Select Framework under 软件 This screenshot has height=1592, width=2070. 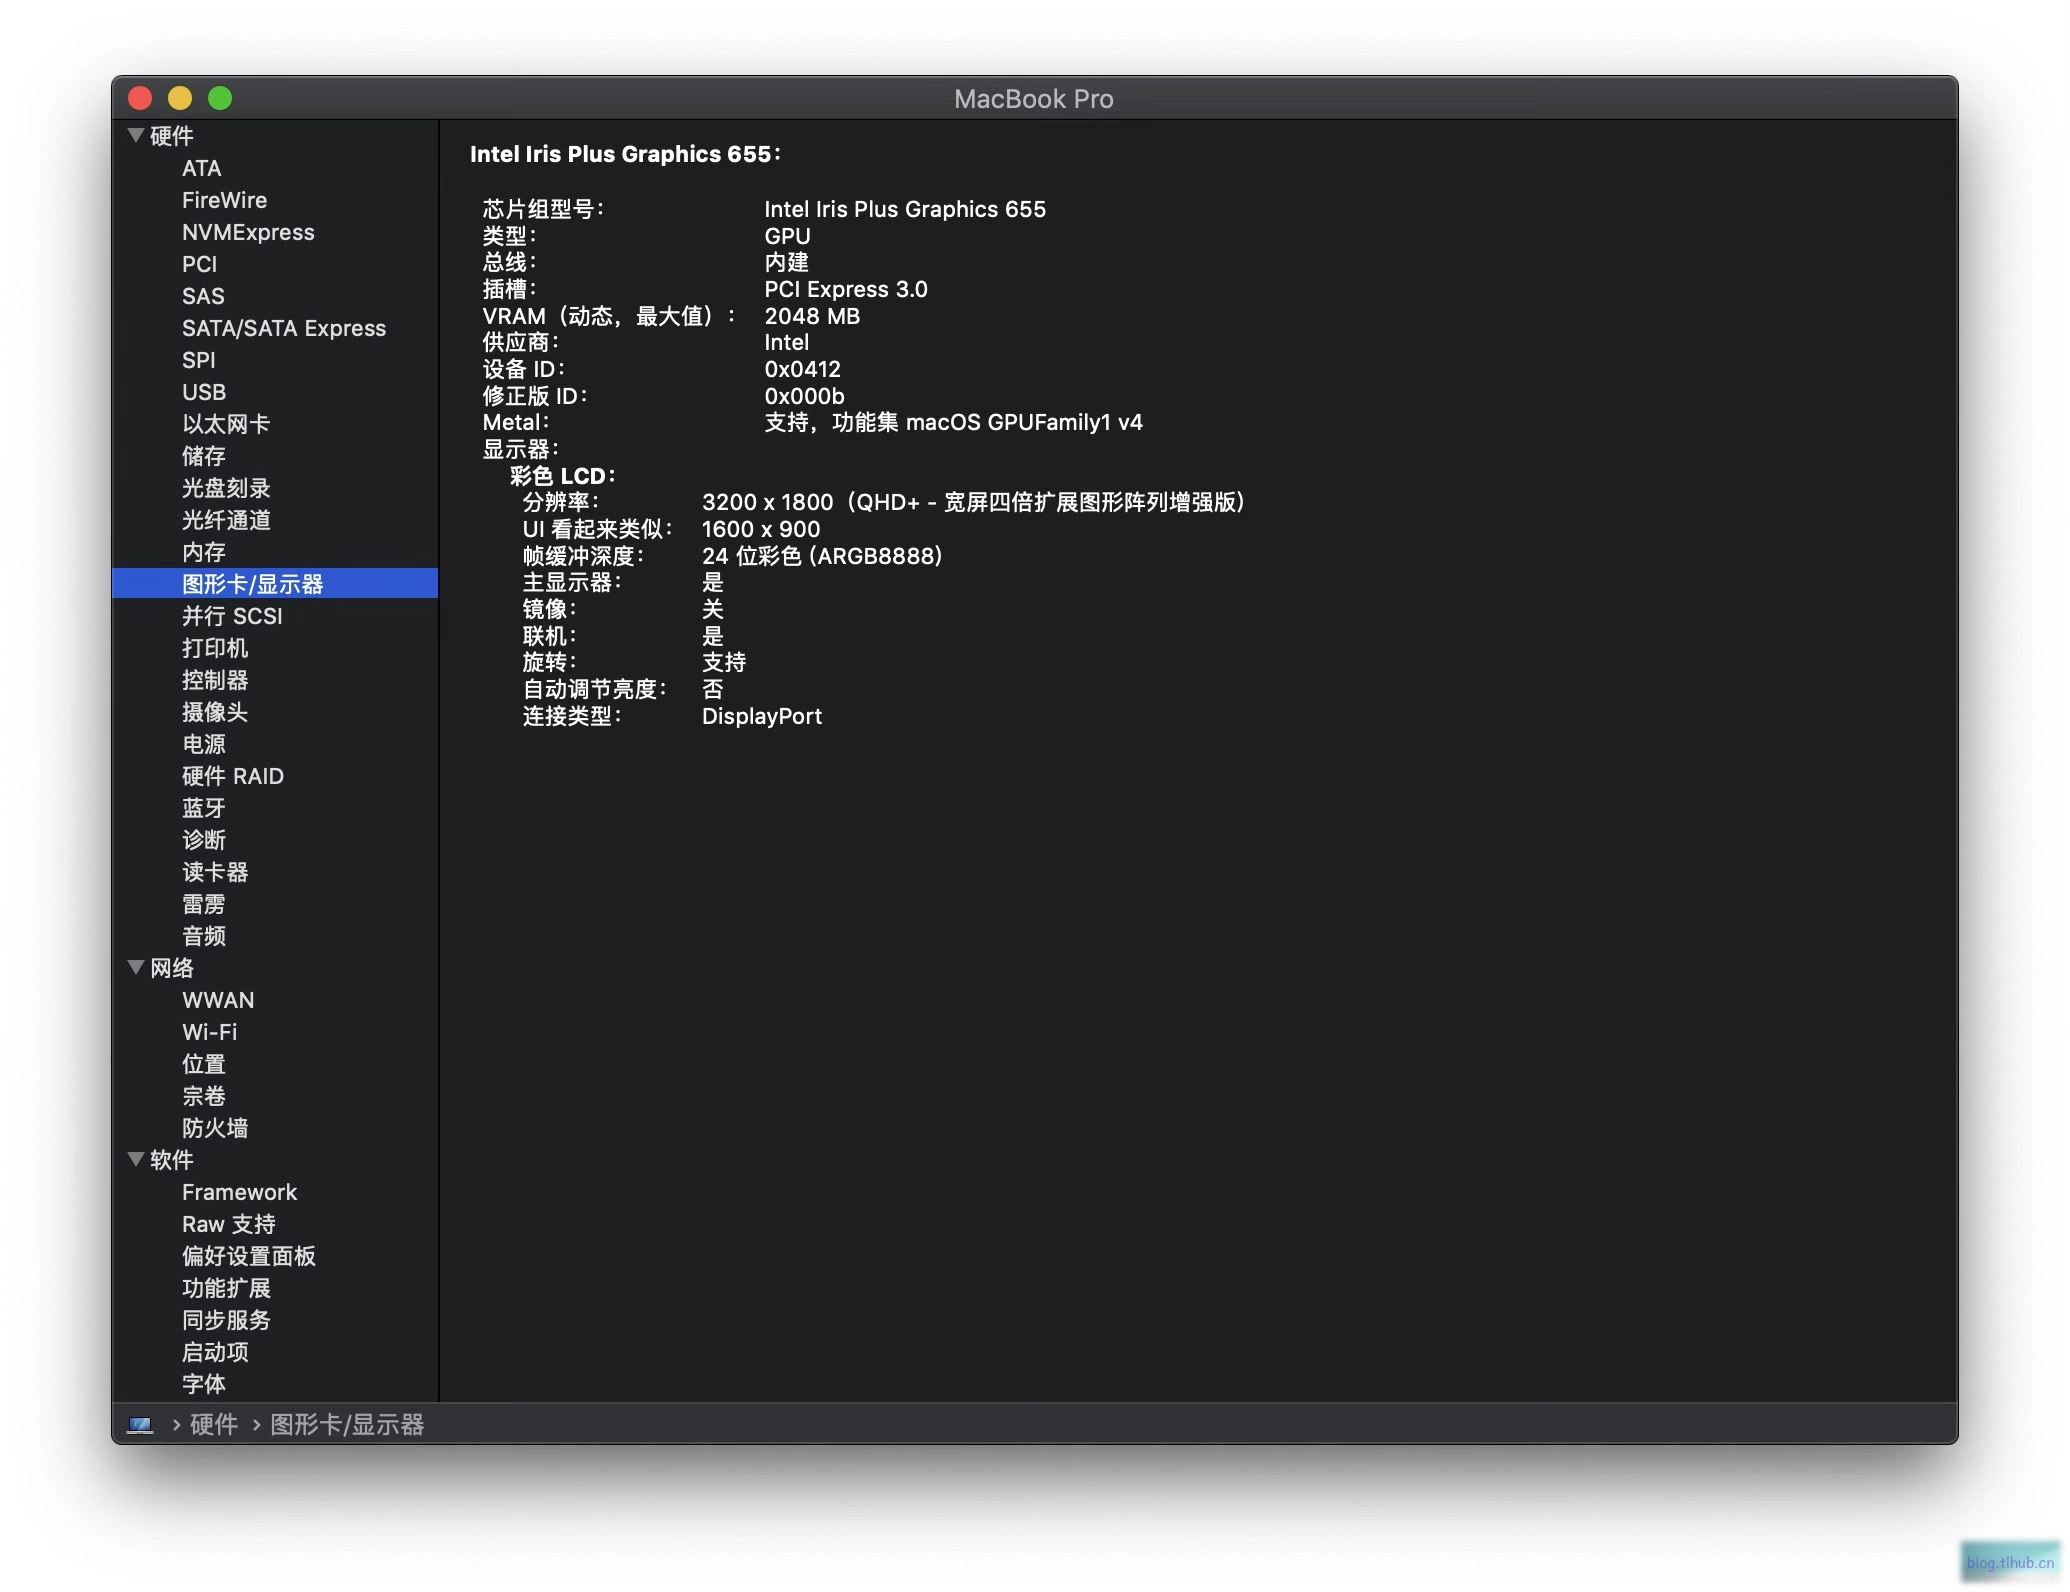(x=240, y=1192)
